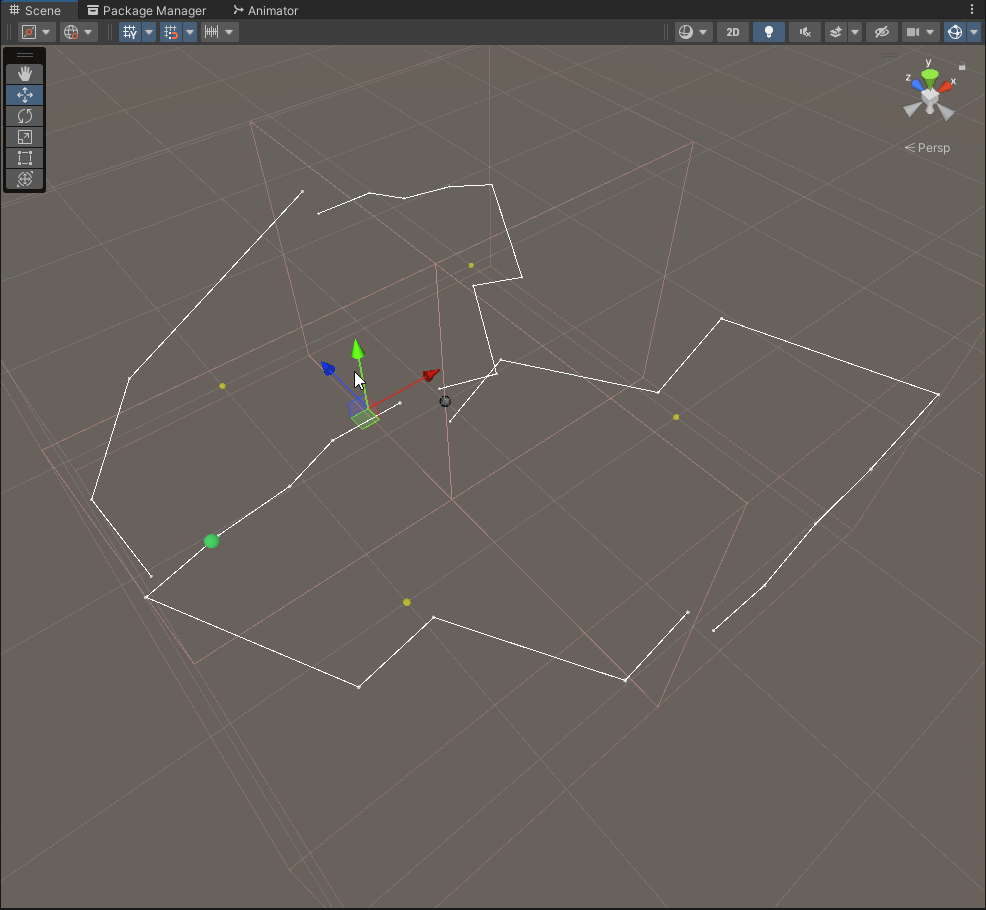Select the Scale tool
The image size is (986, 910).
click(25, 137)
